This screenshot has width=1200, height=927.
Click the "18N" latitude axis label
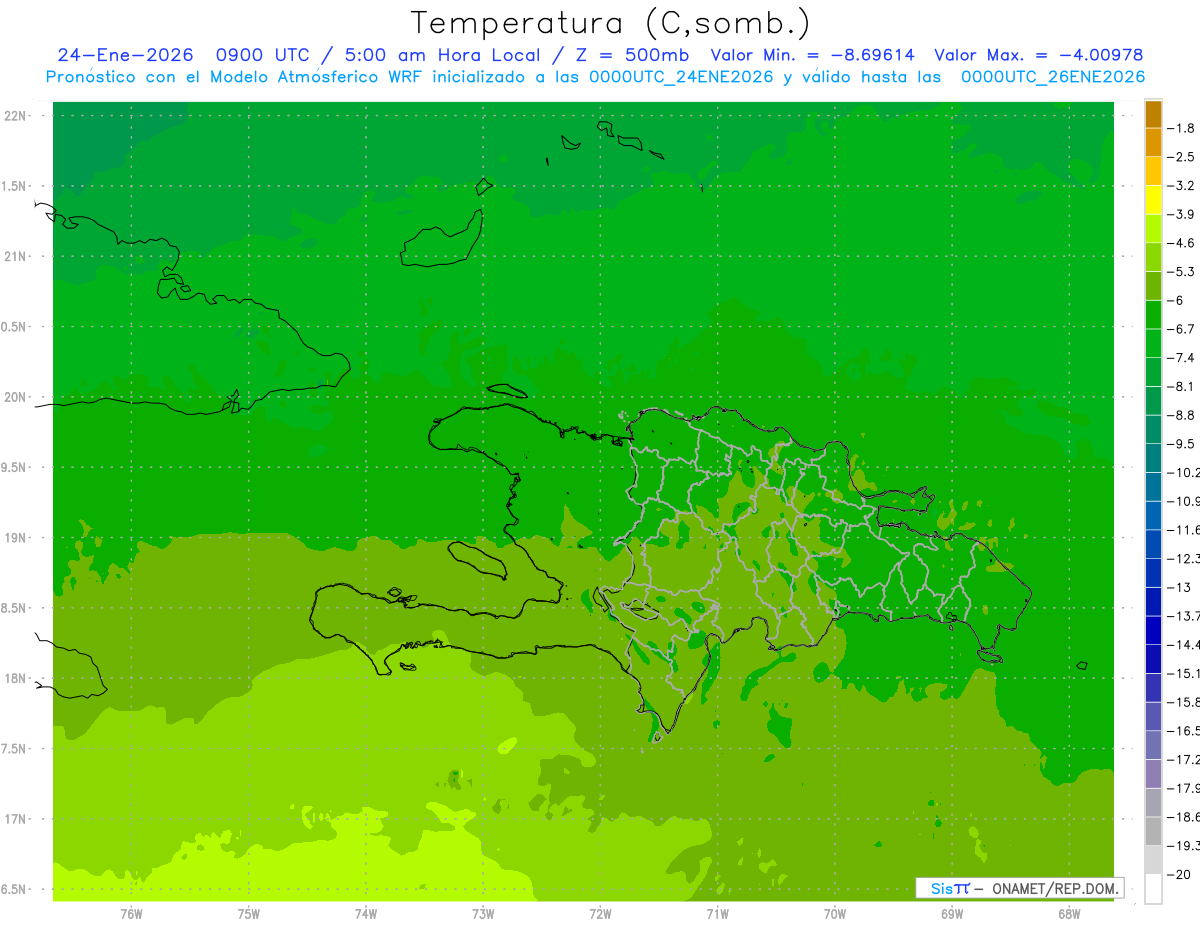(16, 678)
